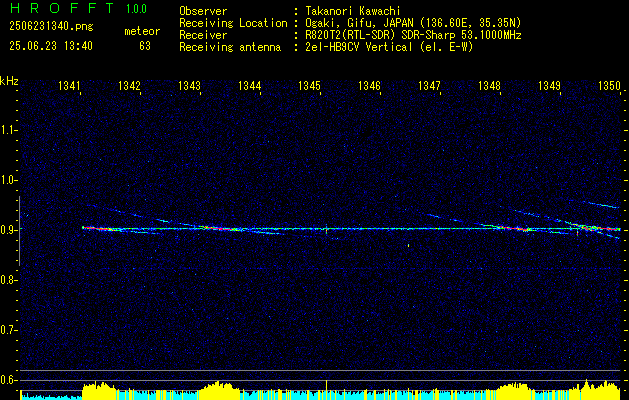Click the kHz axis unit label
629x400 pixels.
9,81
